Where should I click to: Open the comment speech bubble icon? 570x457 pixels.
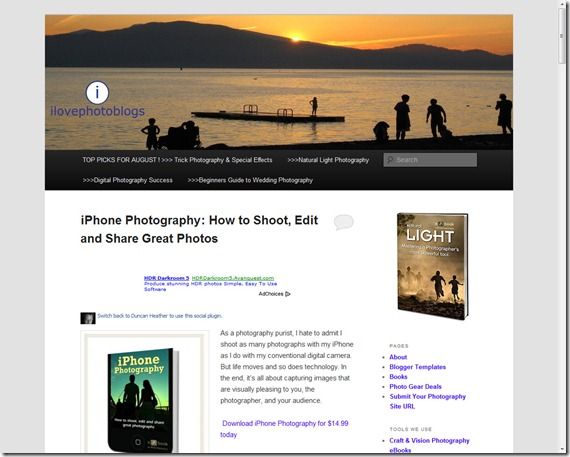[344, 222]
